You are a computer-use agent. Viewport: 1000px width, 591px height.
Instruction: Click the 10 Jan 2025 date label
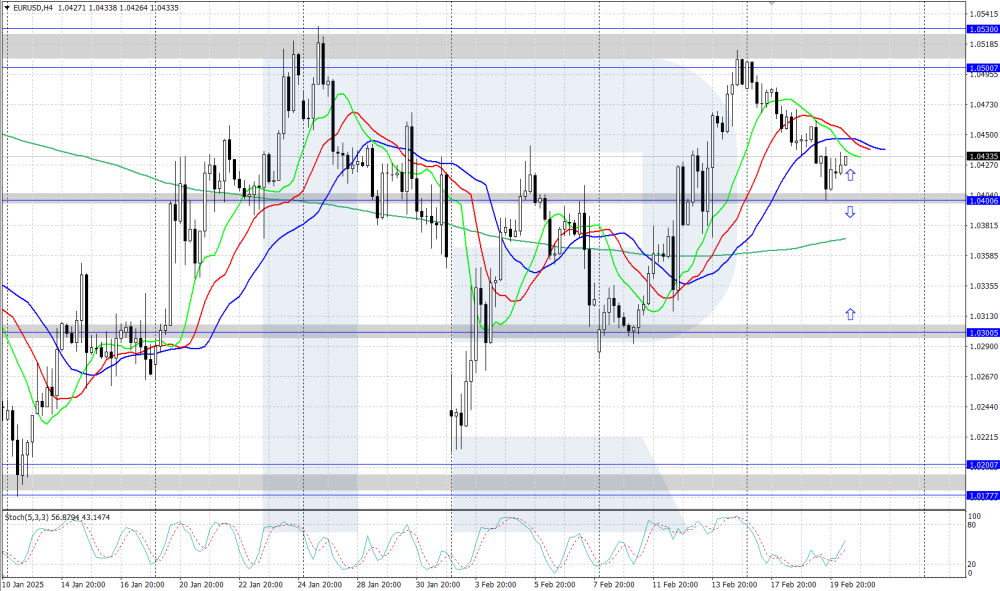[21, 583]
